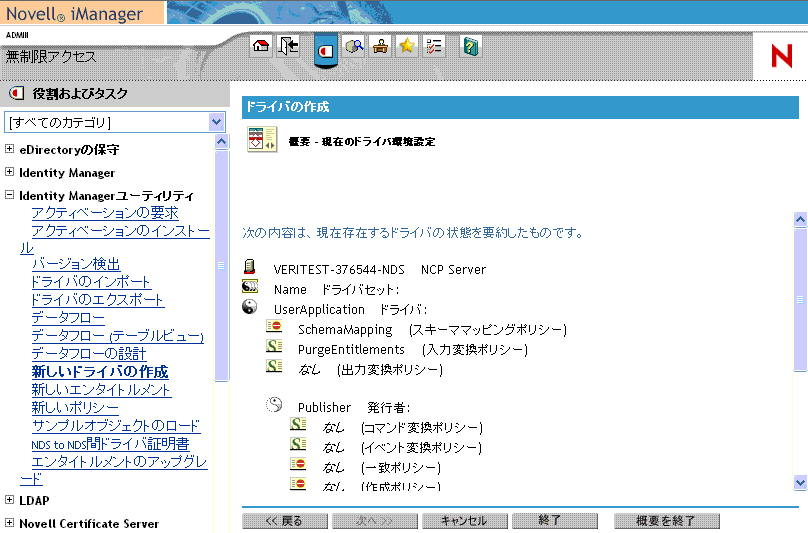Click the Favorites star icon

point(407,46)
